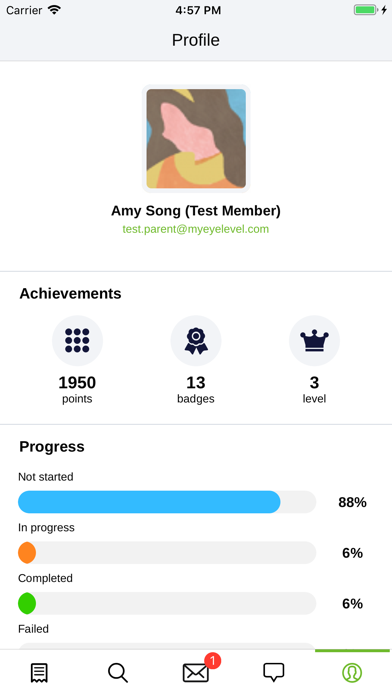The image size is (392, 696).
Task: Select the profile person tab icon
Action: point(352,673)
